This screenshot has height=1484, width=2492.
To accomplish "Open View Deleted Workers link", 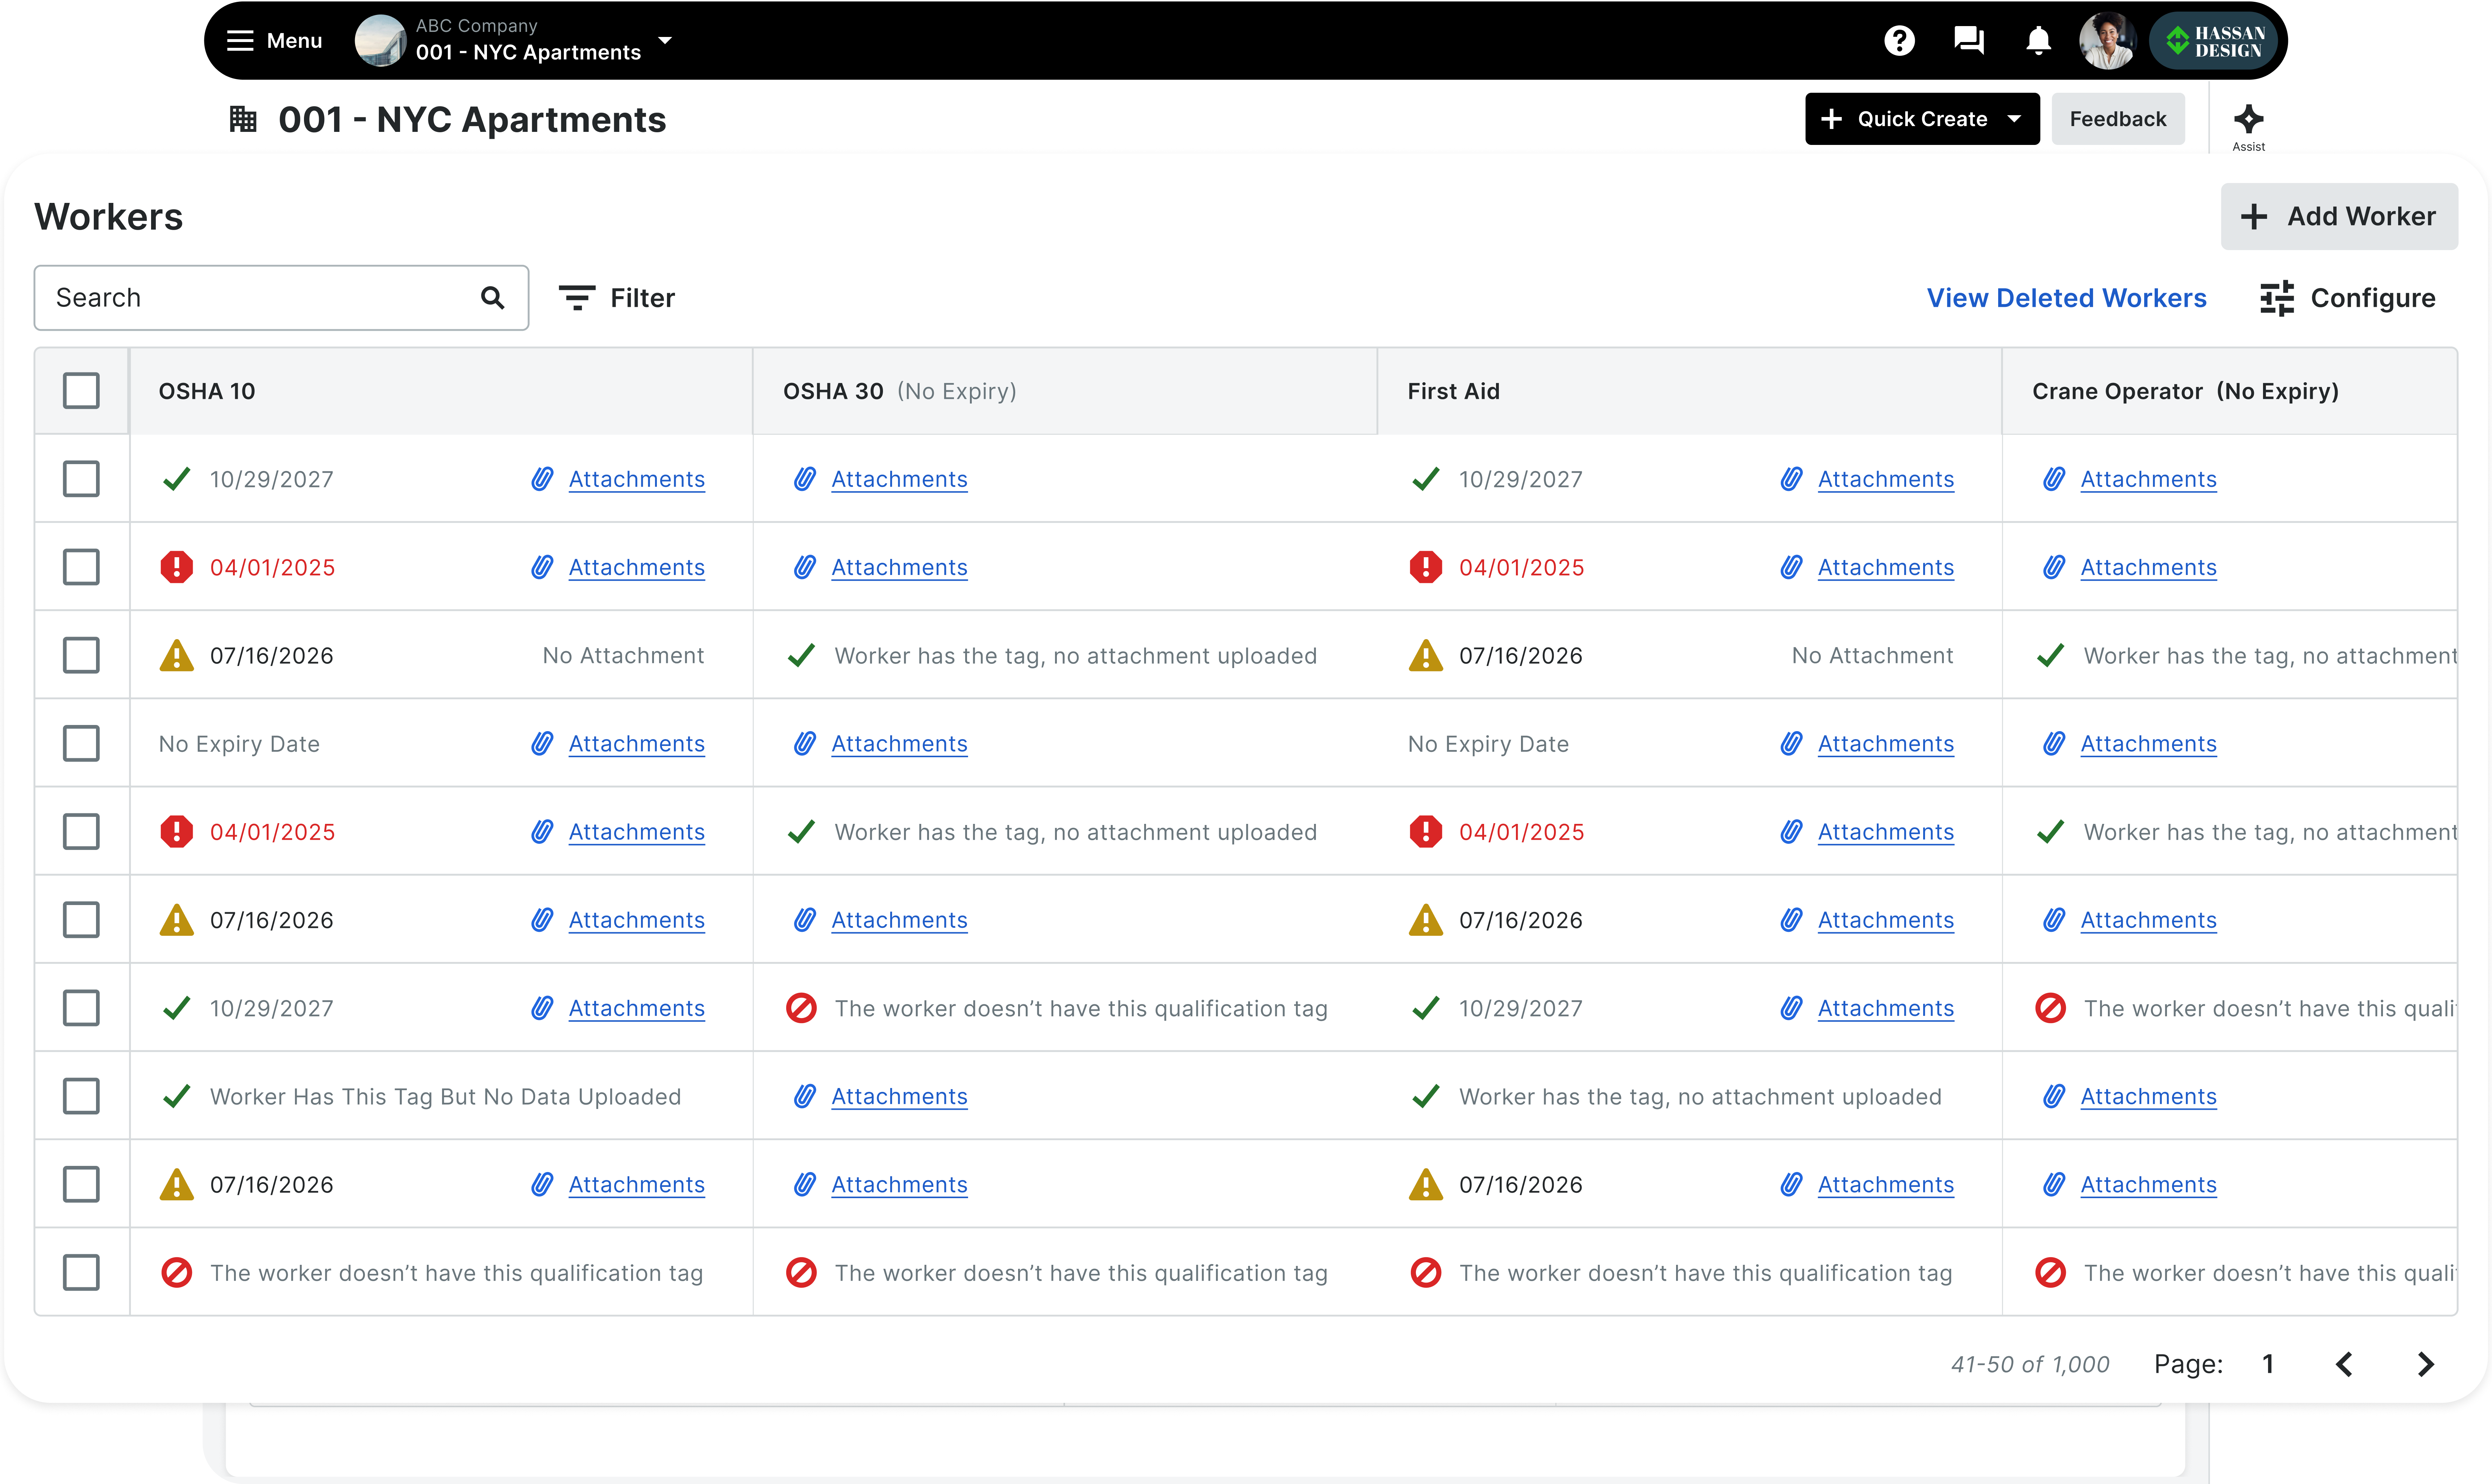I will [x=2066, y=298].
